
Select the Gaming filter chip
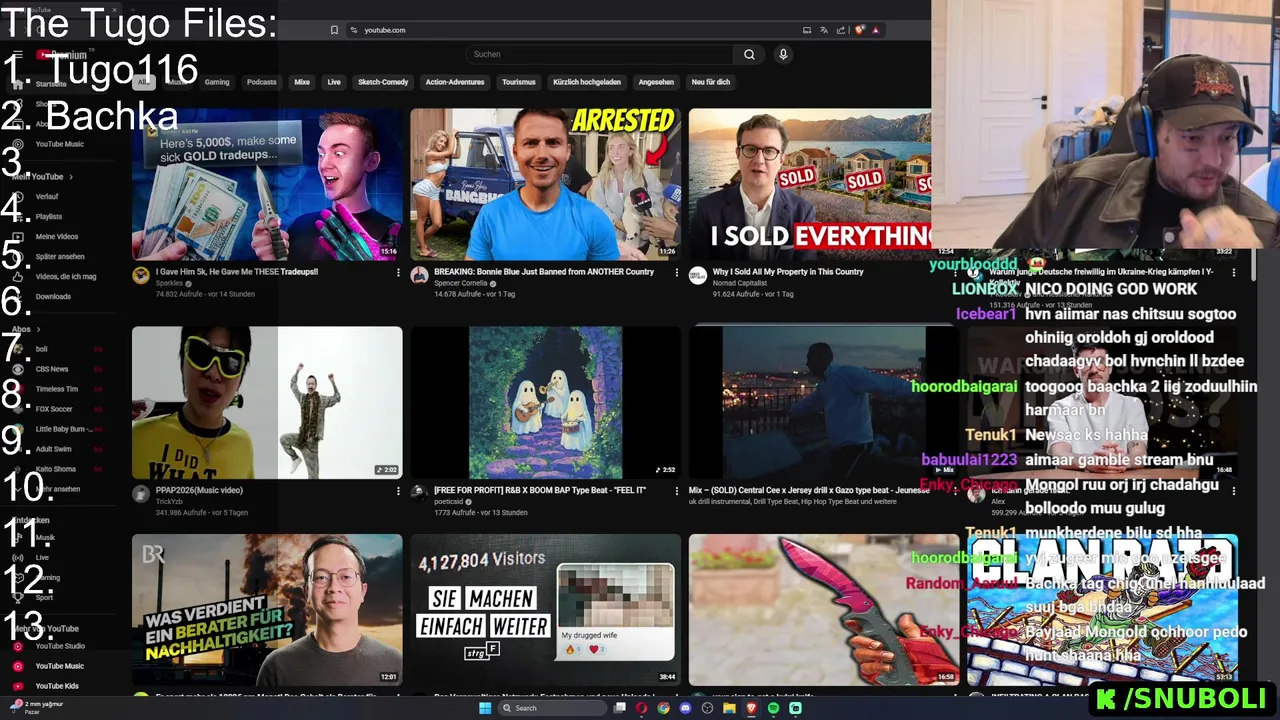(217, 82)
